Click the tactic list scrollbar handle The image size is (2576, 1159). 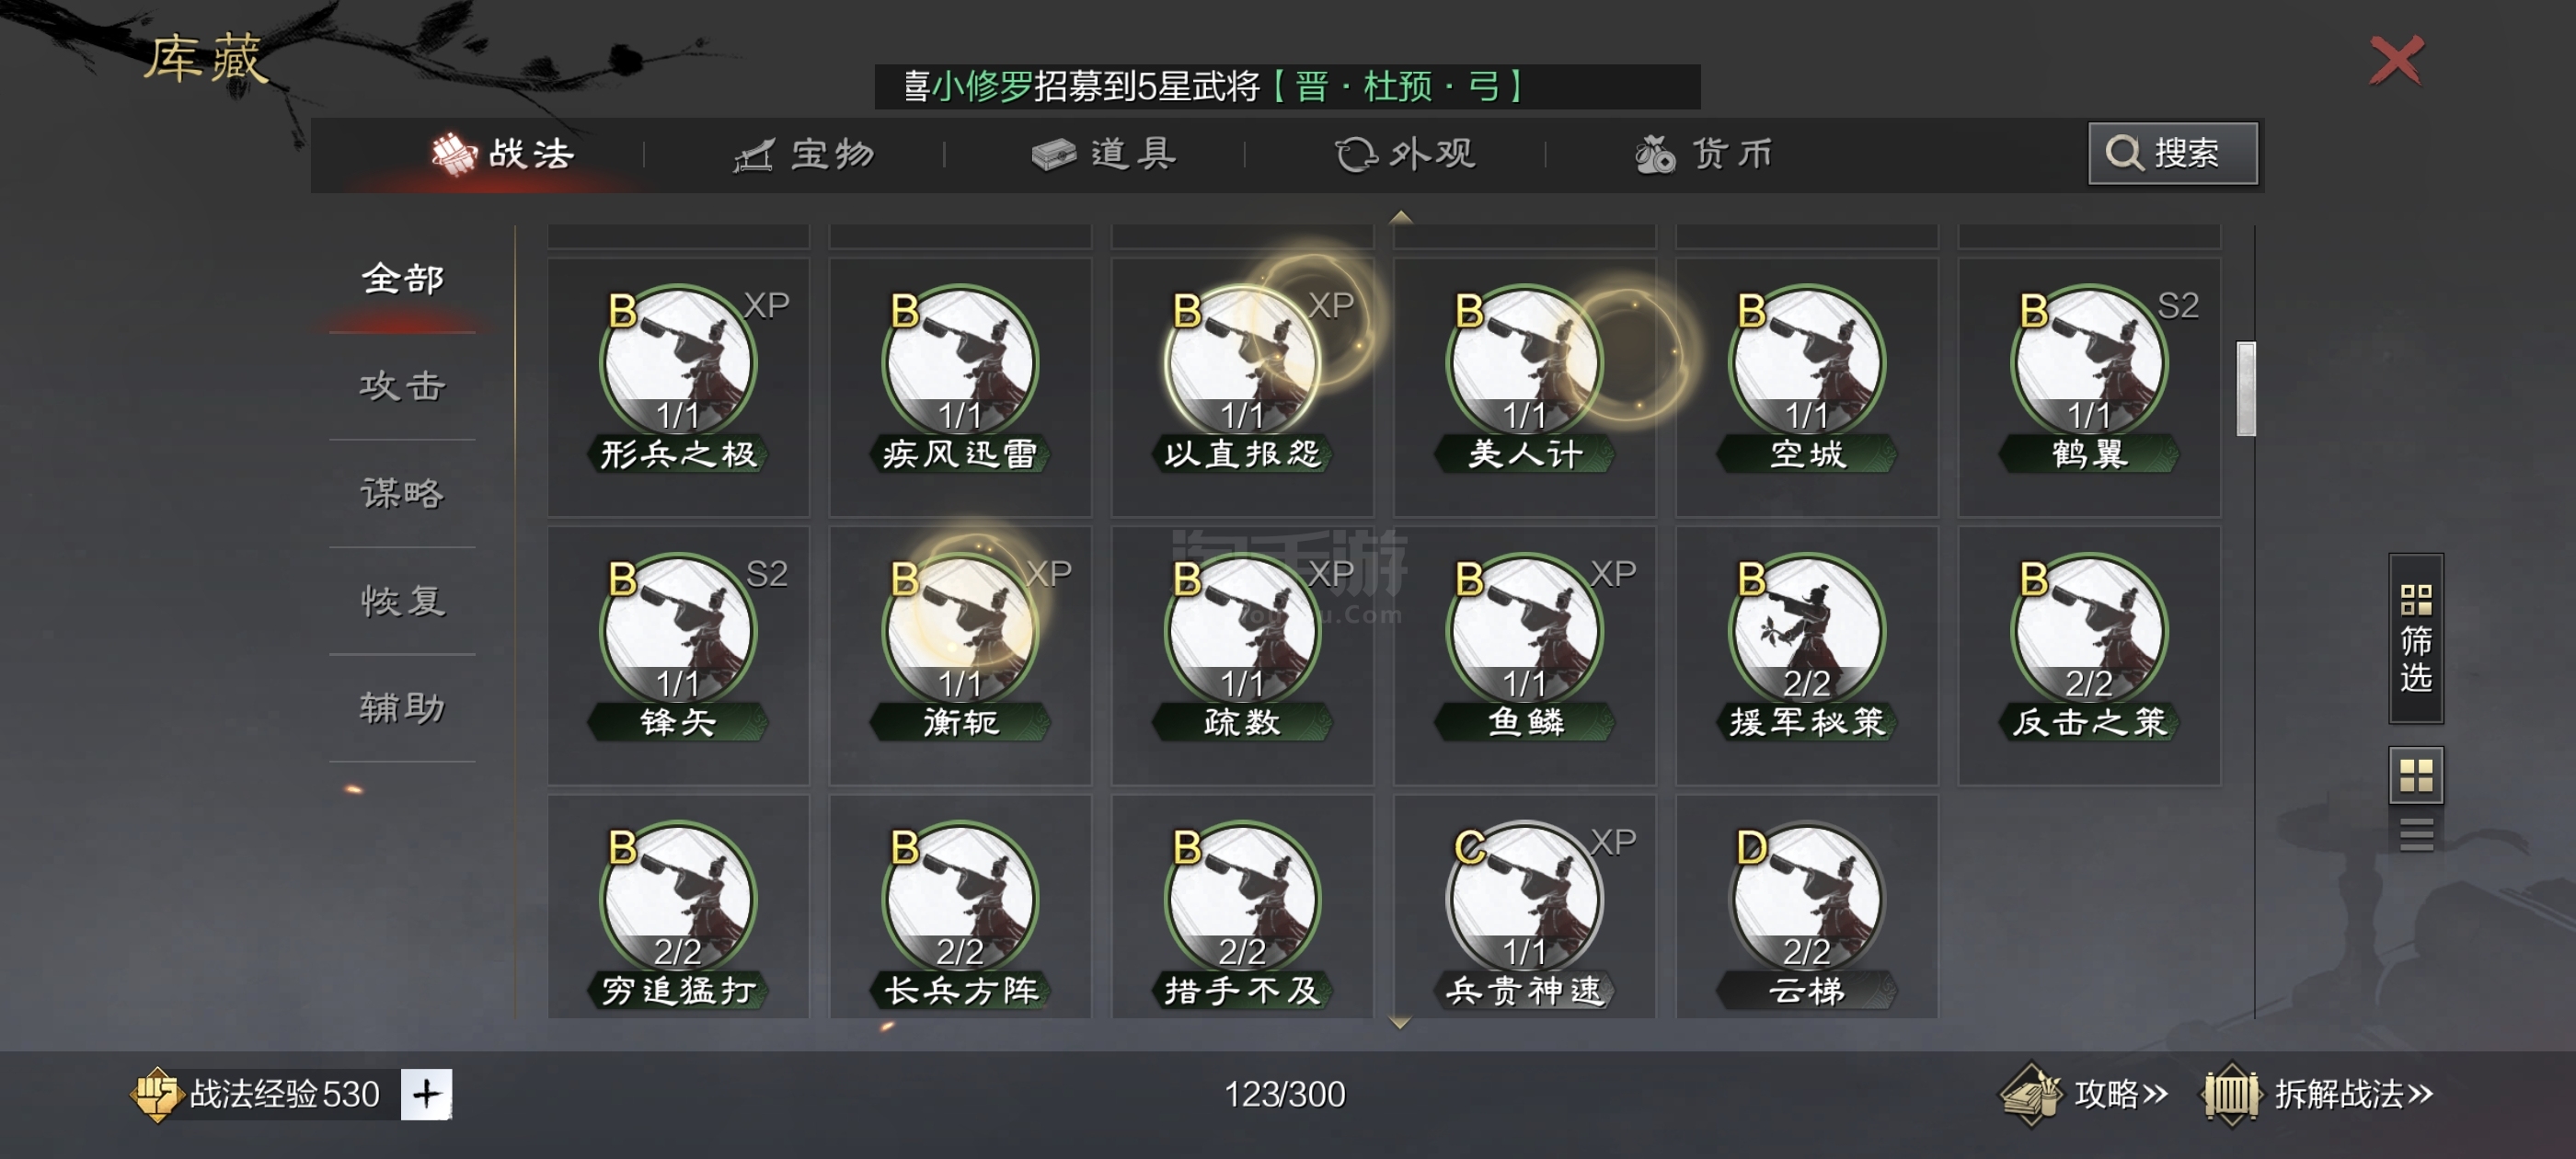click(2245, 389)
